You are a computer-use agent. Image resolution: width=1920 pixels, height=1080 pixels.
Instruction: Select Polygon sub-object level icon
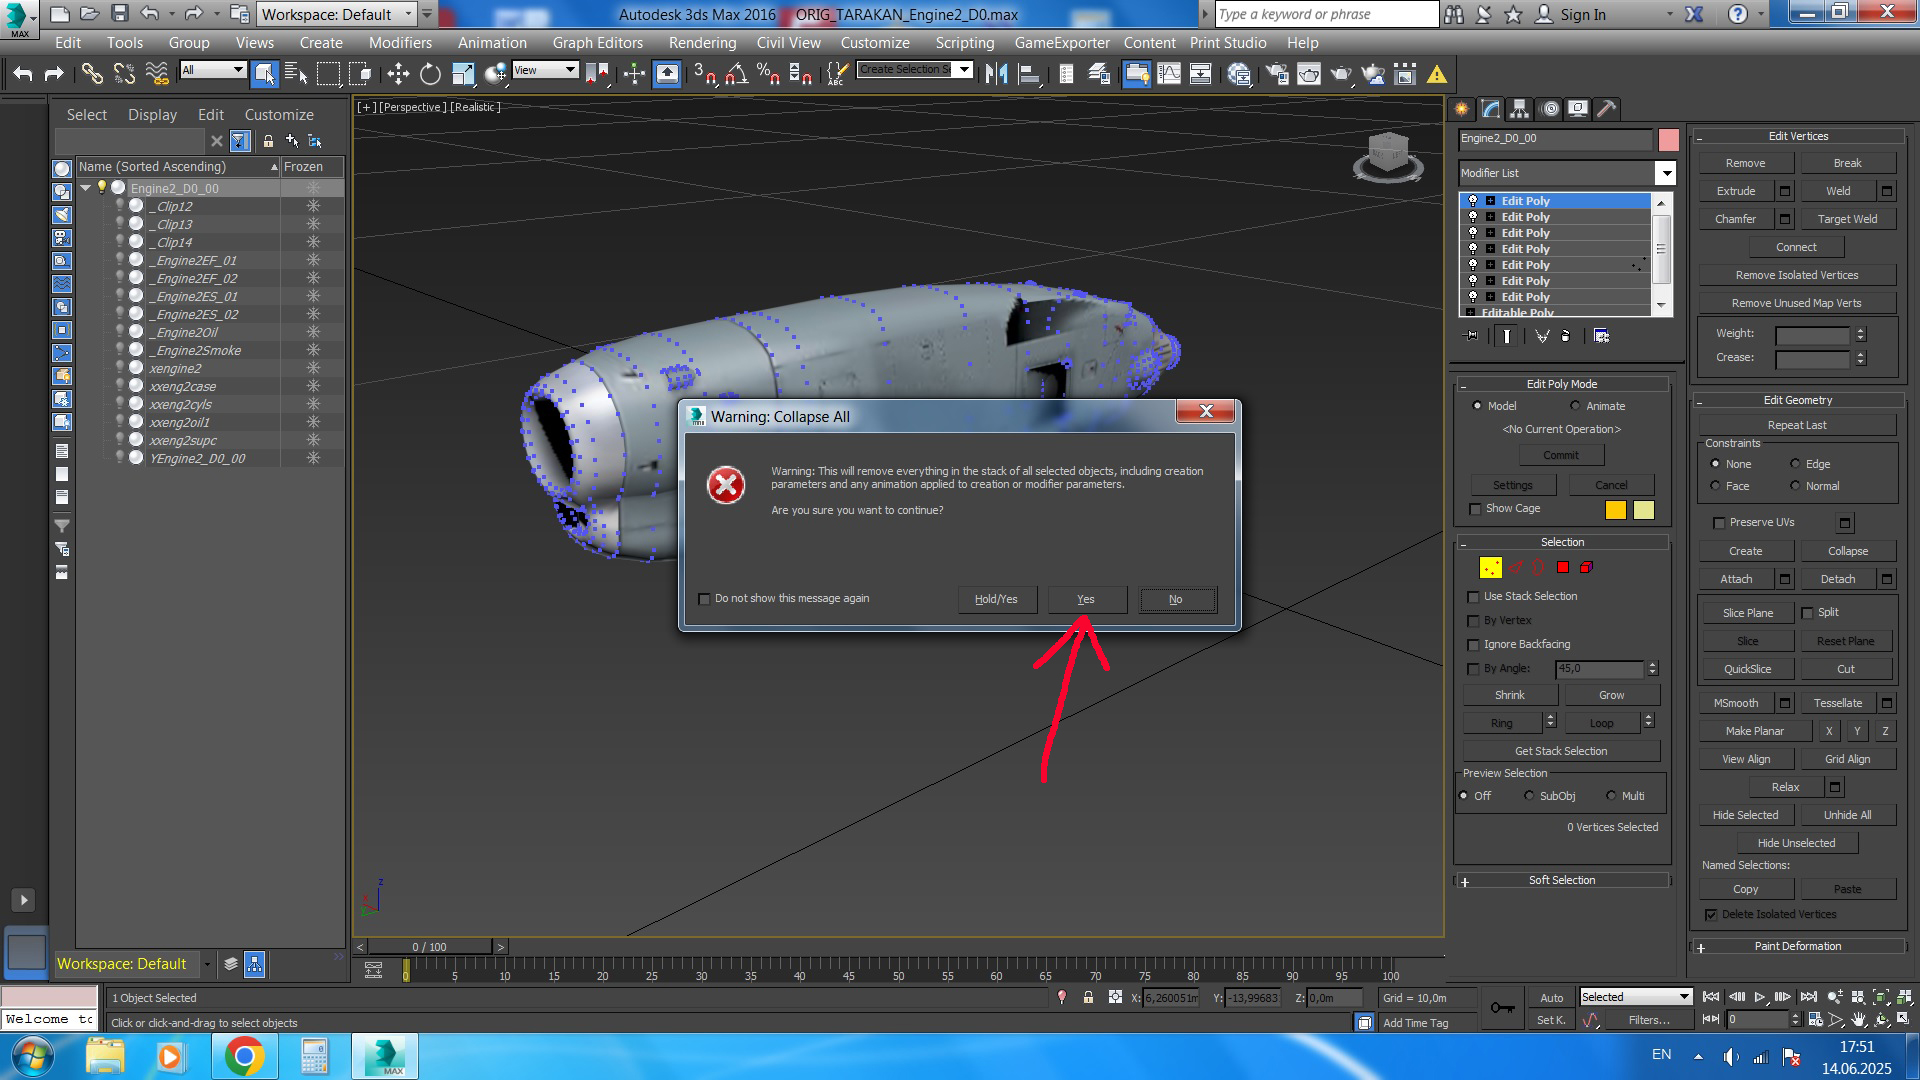[x=1563, y=567]
